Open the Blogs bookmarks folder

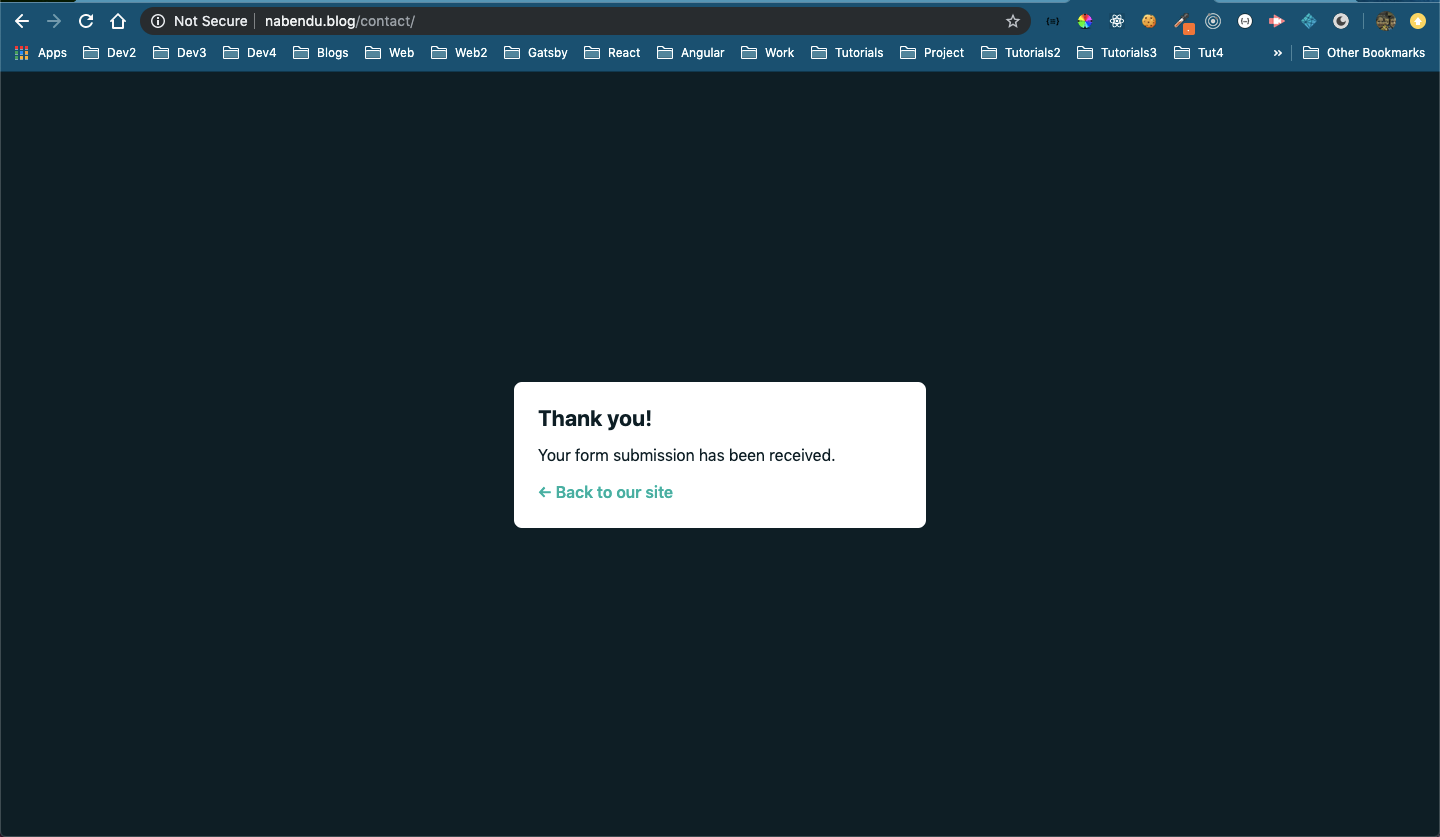pyautogui.click(x=321, y=53)
